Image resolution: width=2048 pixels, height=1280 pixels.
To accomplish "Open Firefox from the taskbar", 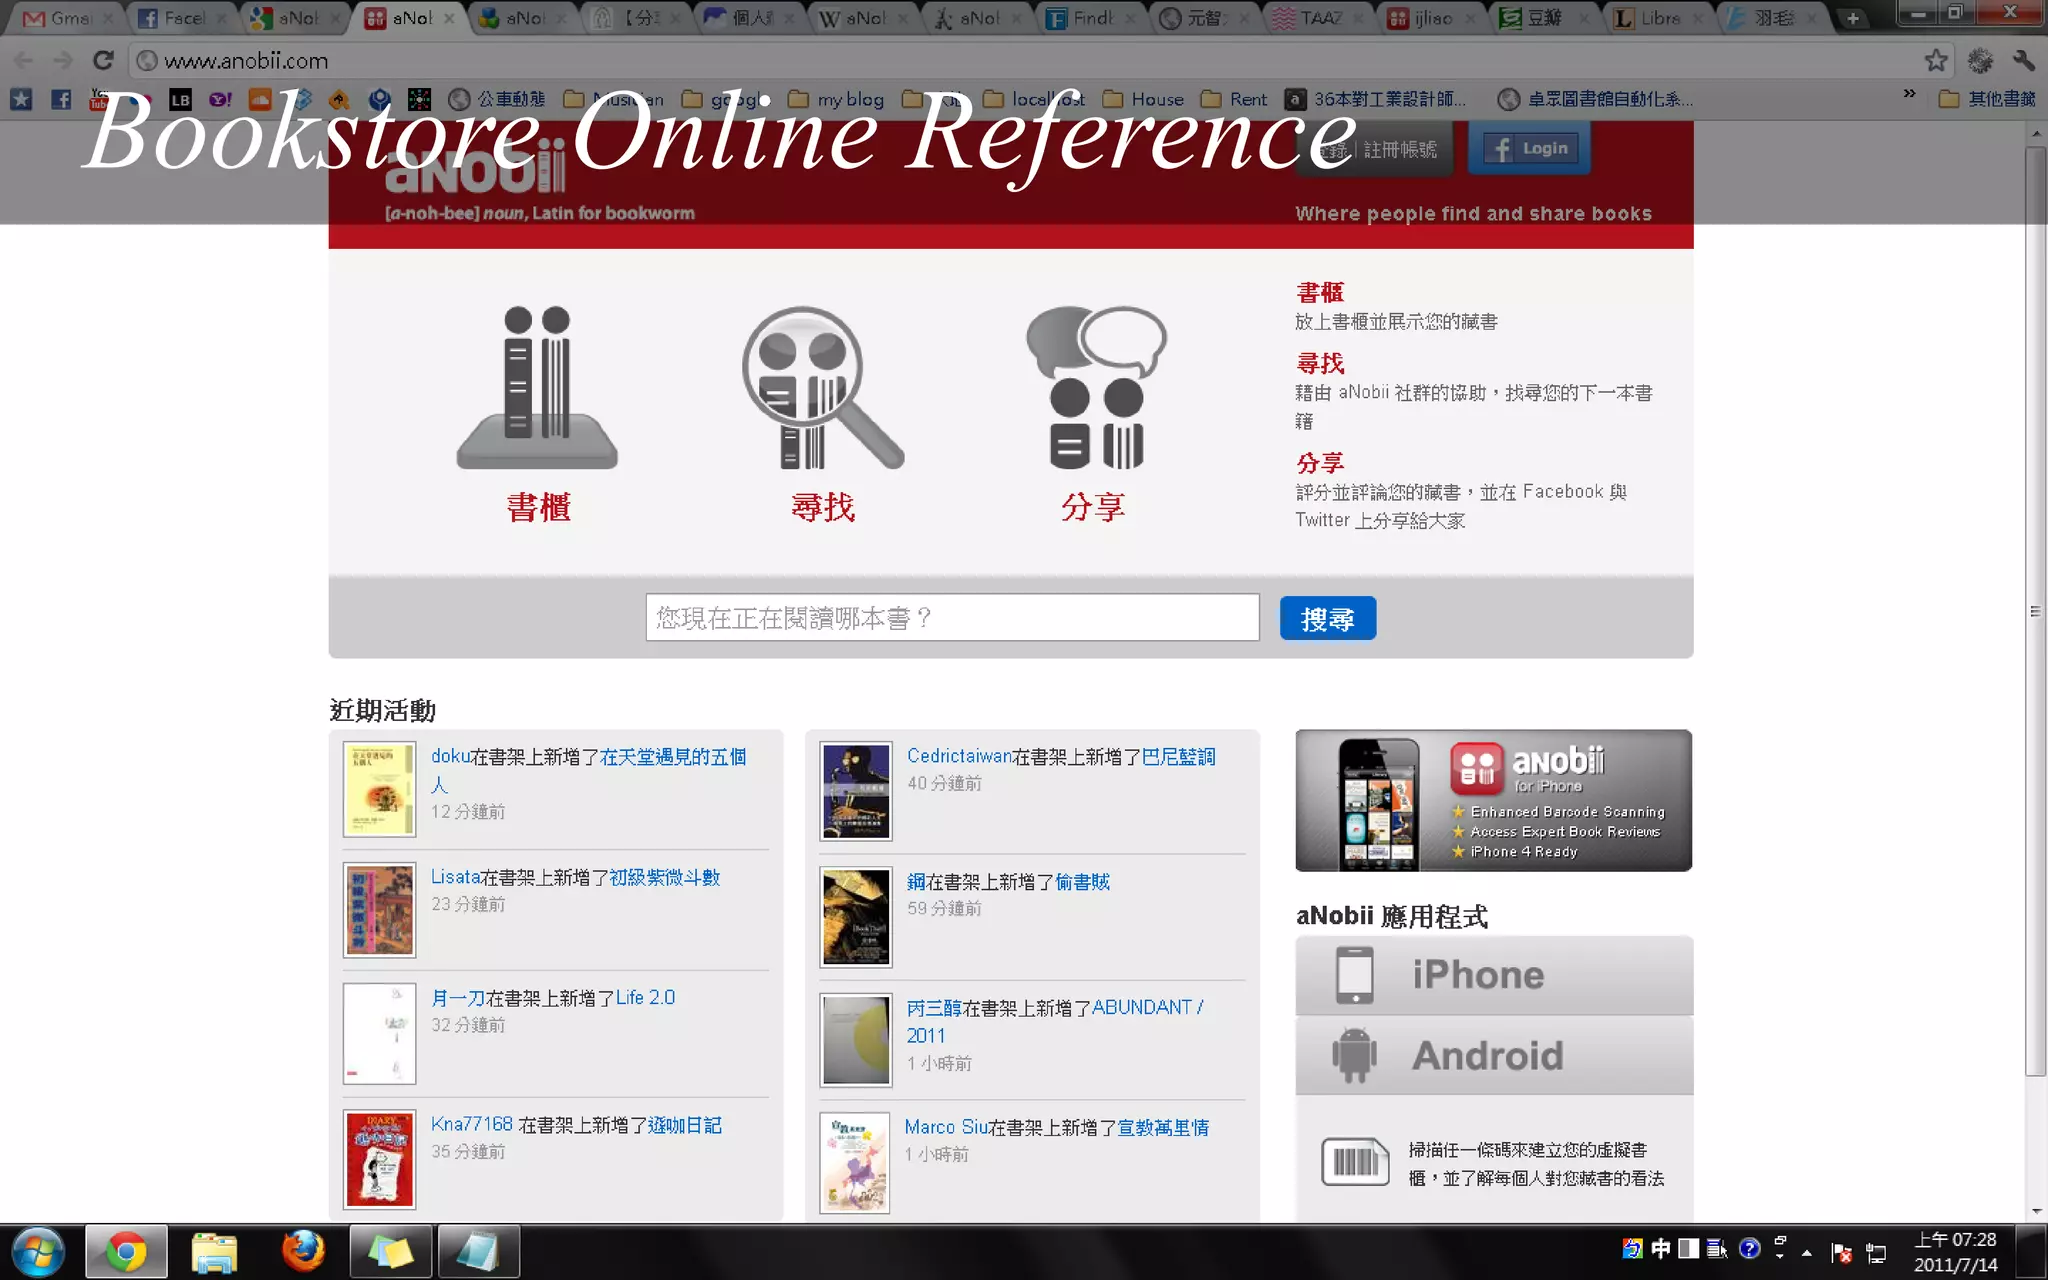I will [x=302, y=1252].
